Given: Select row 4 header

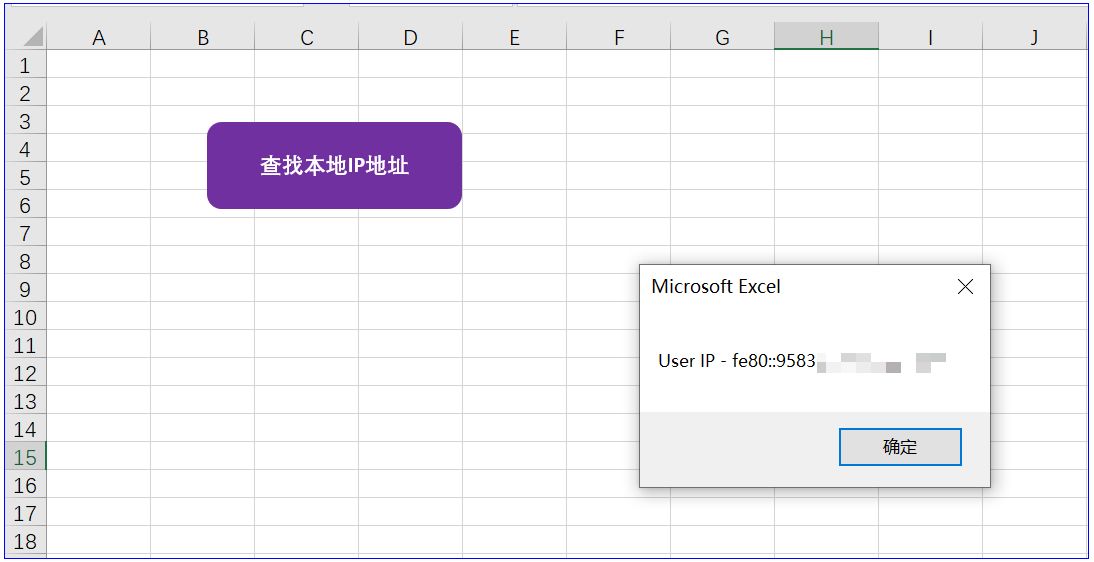Looking at the screenshot, I should pos(26,148).
